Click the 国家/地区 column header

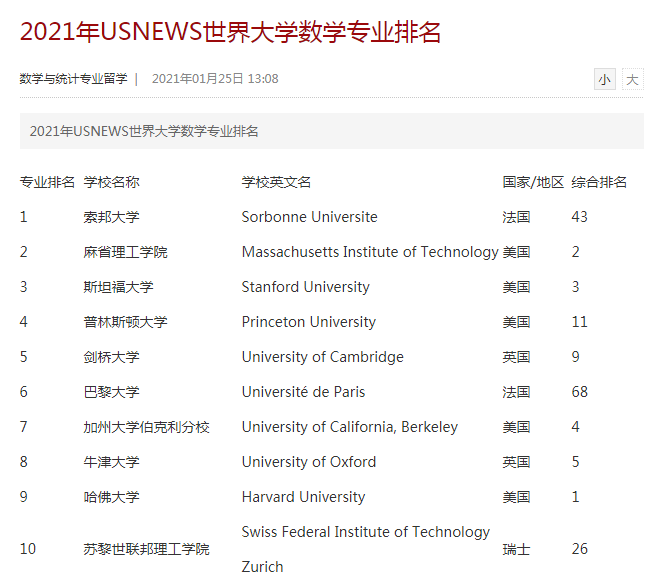[x=533, y=182]
